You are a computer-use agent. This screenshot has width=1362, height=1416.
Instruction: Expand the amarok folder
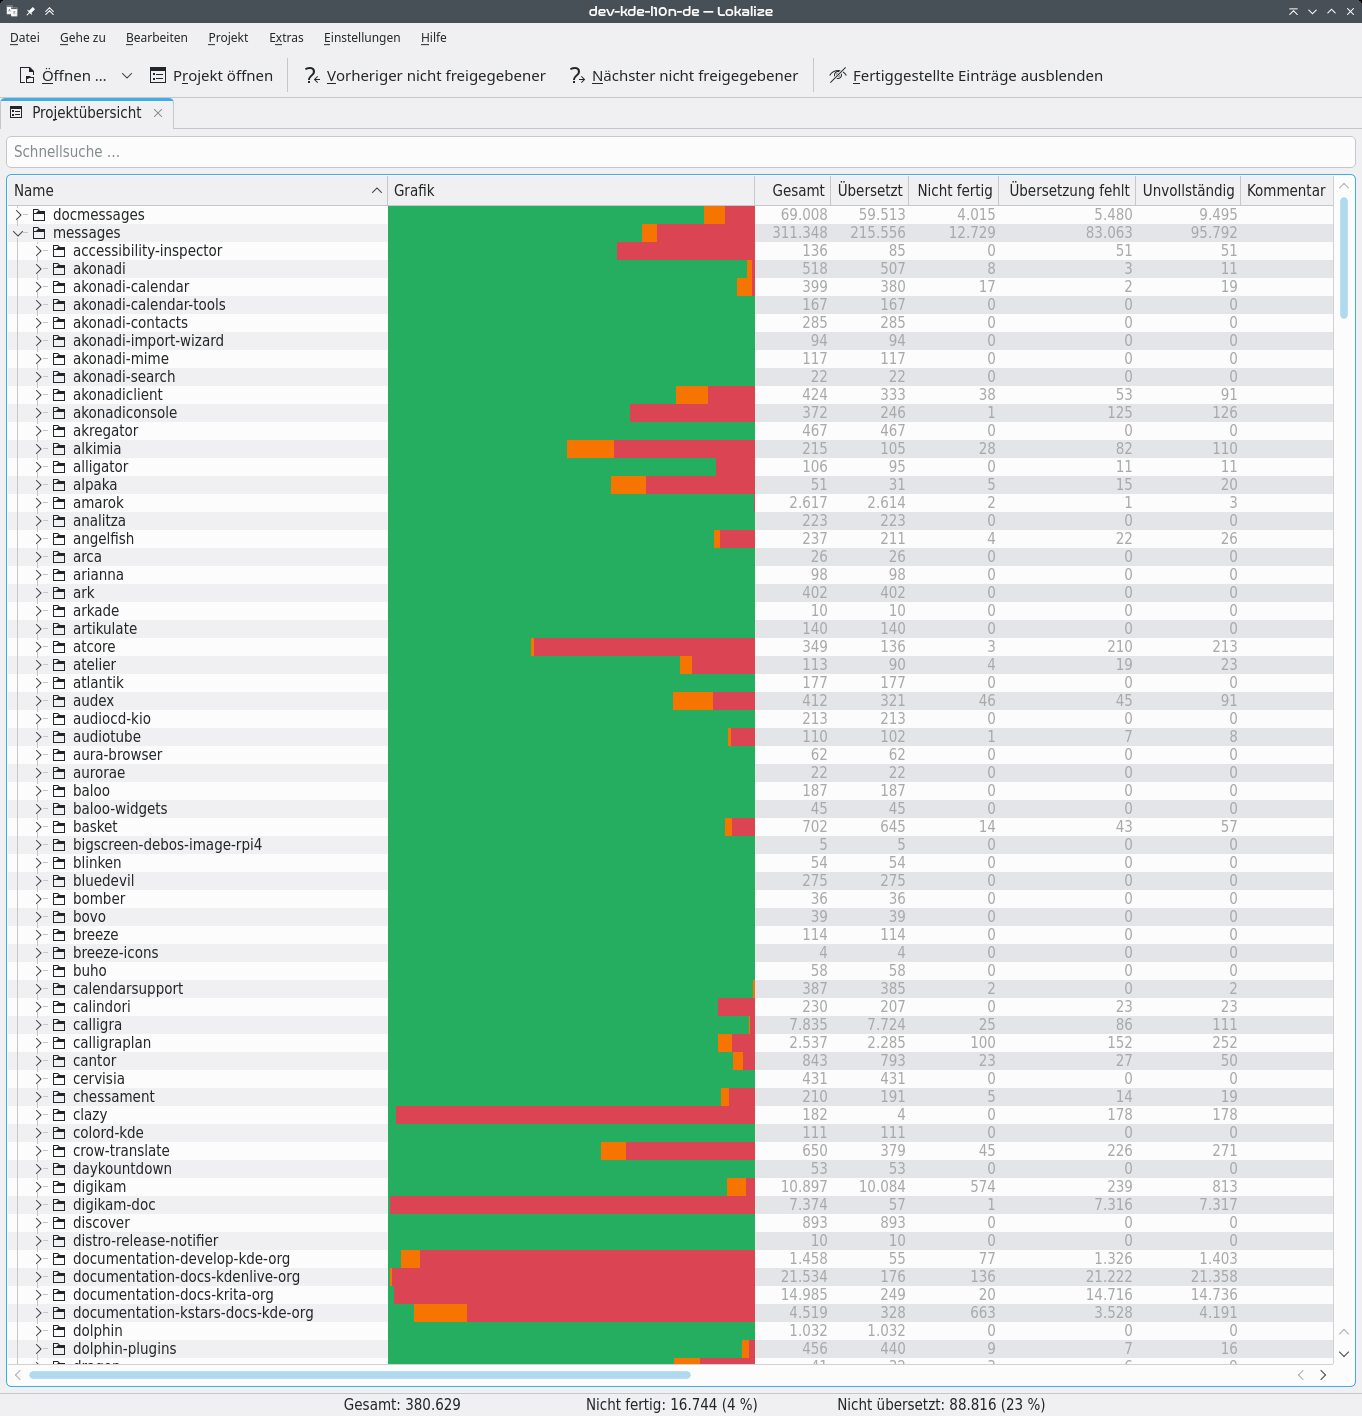pos(39,503)
